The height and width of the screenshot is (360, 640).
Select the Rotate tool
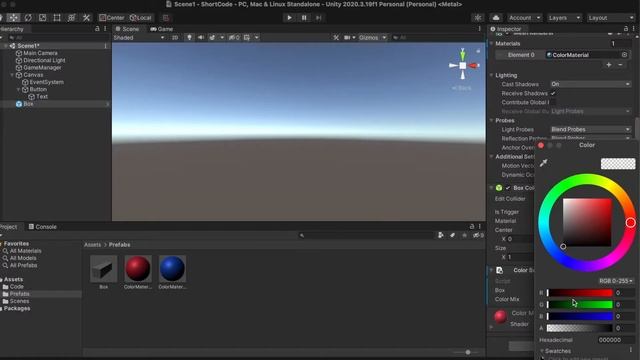28,18
